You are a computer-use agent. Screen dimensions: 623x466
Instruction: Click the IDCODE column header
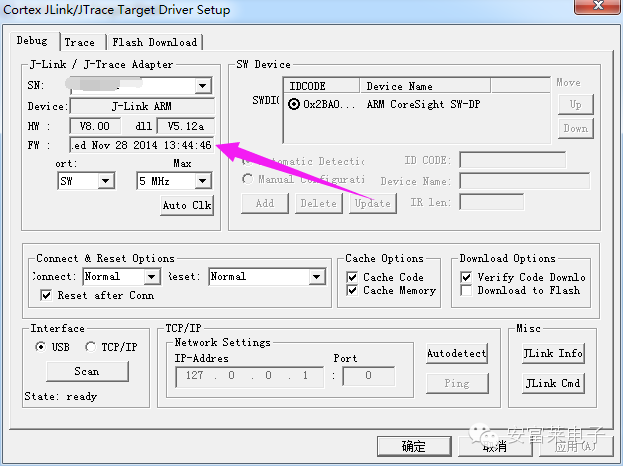pyautogui.click(x=321, y=86)
